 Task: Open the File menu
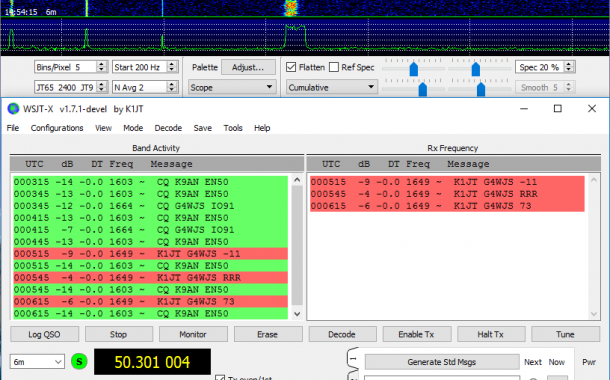pyautogui.click(x=12, y=128)
